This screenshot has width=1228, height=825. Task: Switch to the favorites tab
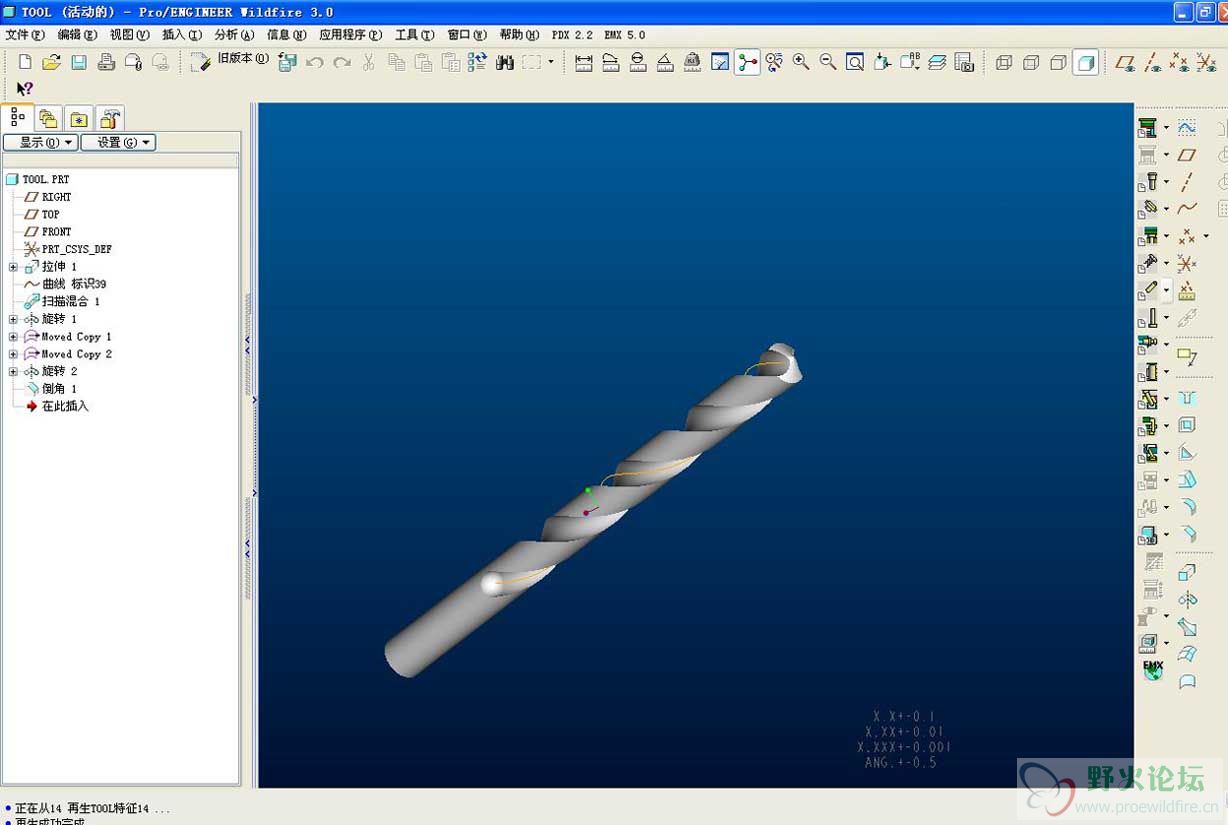tap(79, 119)
